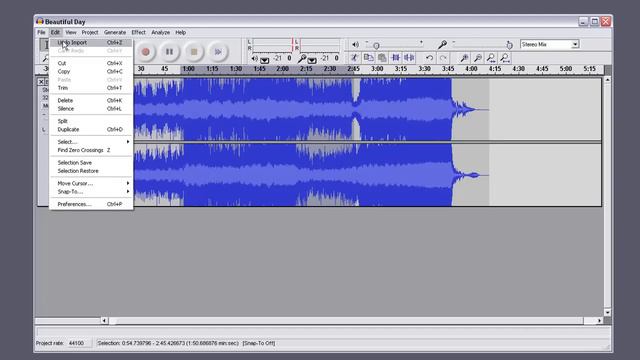Click the Skip to End button
The image size is (640, 360).
[218, 52]
